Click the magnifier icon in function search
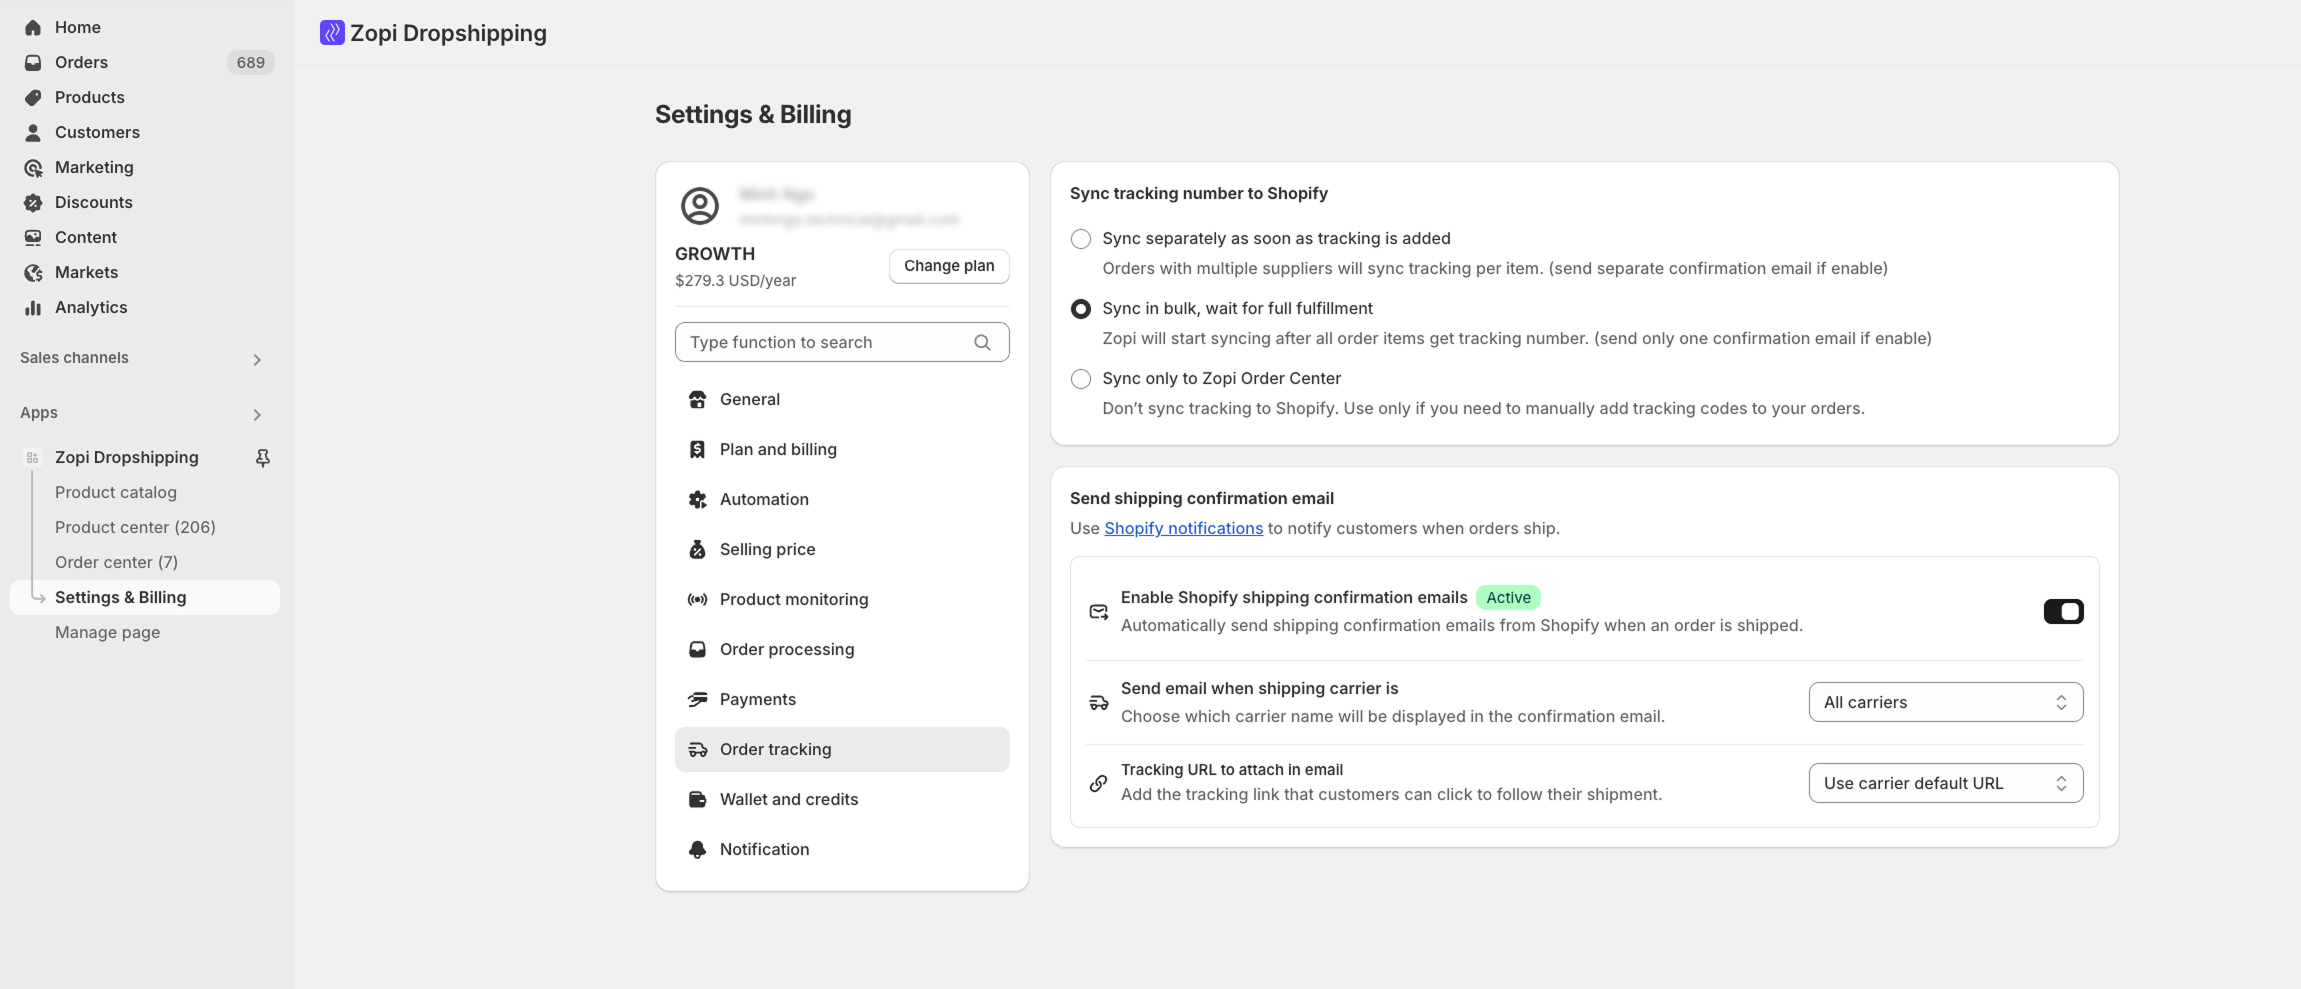This screenshot has width=2301, height=989. tap(982, 342)
